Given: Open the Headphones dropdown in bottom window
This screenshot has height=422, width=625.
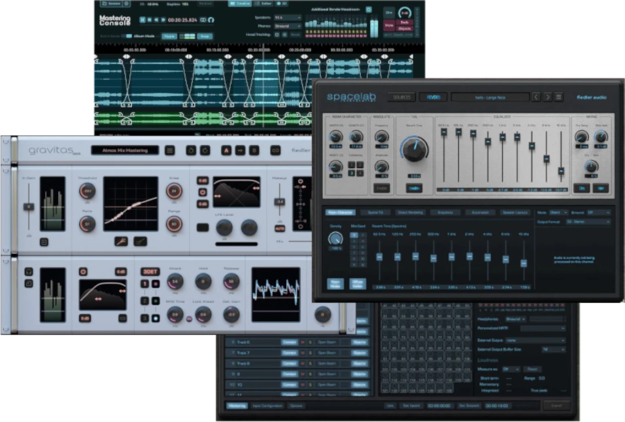Looking at the screenshot, I should click(515, 319).
